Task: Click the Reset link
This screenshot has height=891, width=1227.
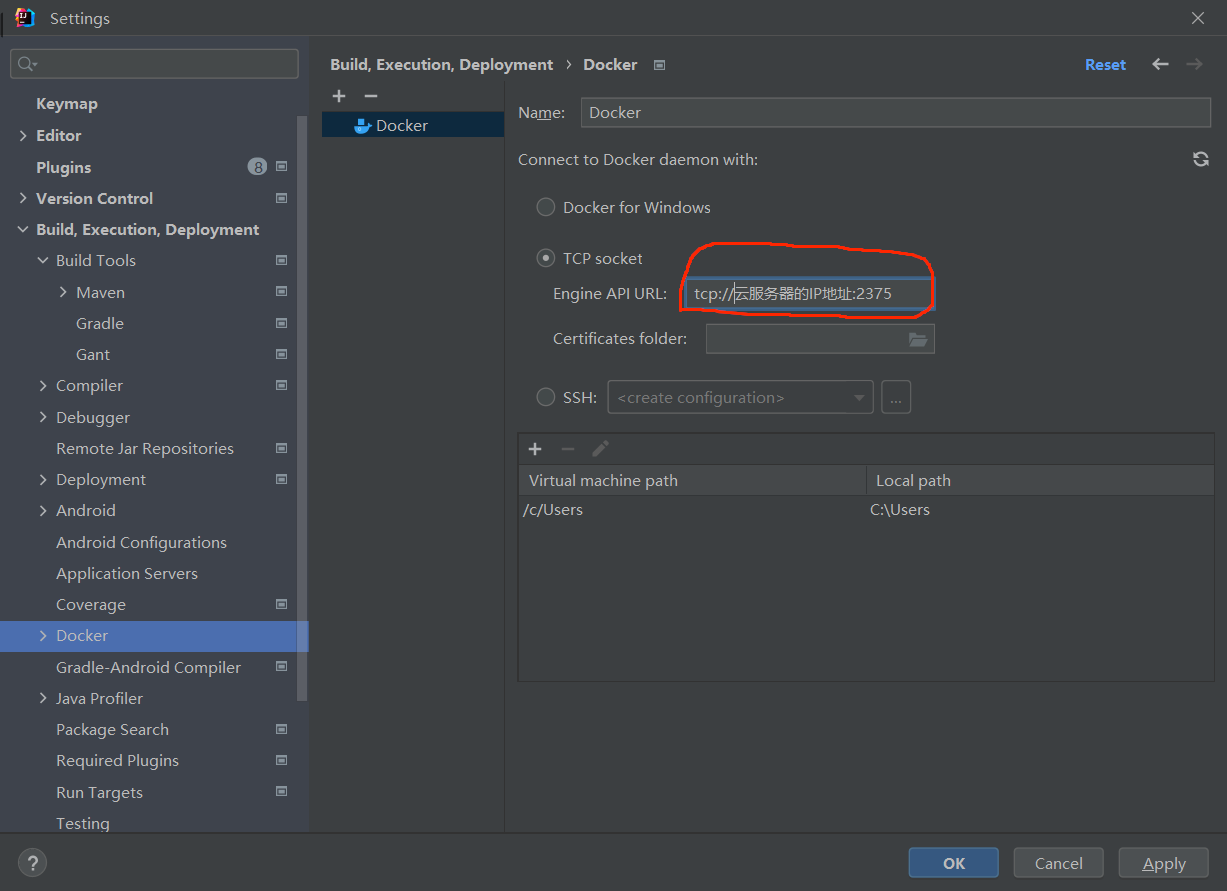Action: pos(1105,64)
